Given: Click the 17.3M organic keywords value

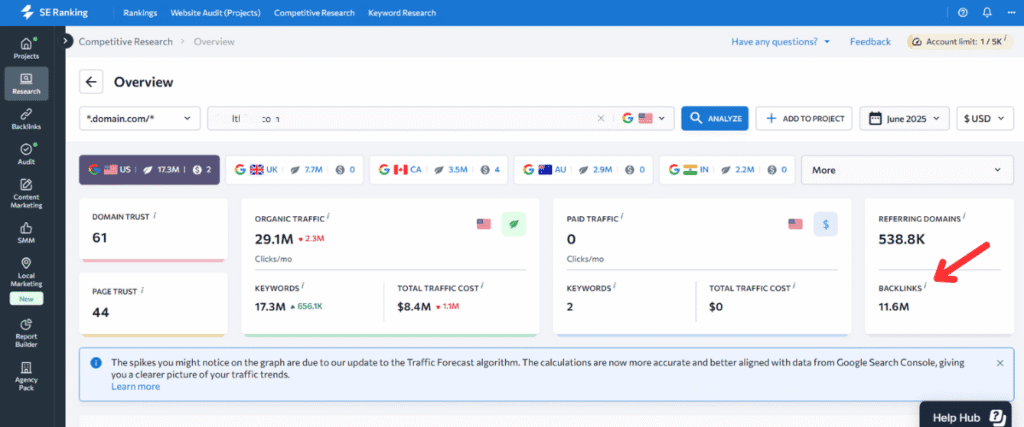Looking at the screenshot, I should (x=272, y=306).
